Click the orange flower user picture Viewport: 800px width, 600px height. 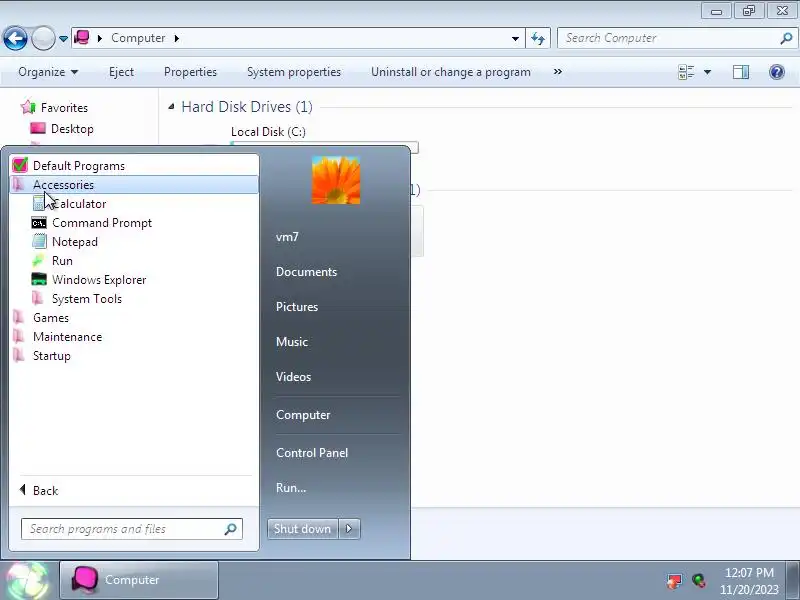(x=336, y=180)
